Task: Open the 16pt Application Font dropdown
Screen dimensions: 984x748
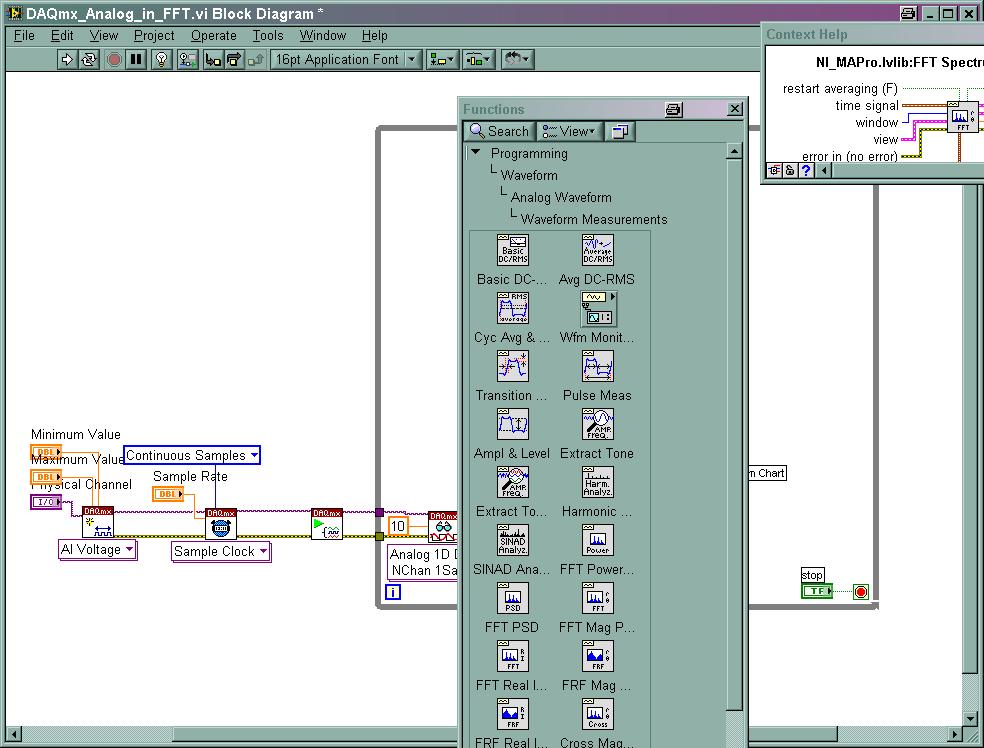Action: coord(345,60)
